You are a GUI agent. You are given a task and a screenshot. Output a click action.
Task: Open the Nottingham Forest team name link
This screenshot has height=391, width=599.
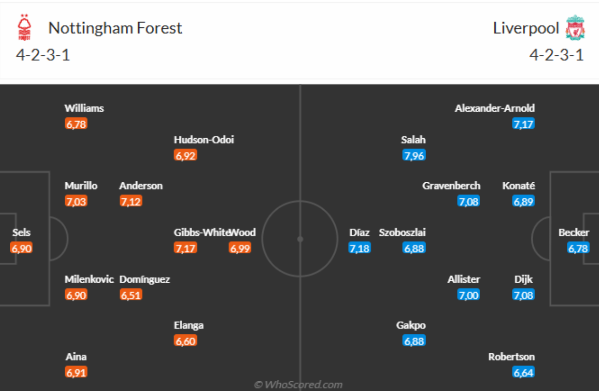coord(115,28)
